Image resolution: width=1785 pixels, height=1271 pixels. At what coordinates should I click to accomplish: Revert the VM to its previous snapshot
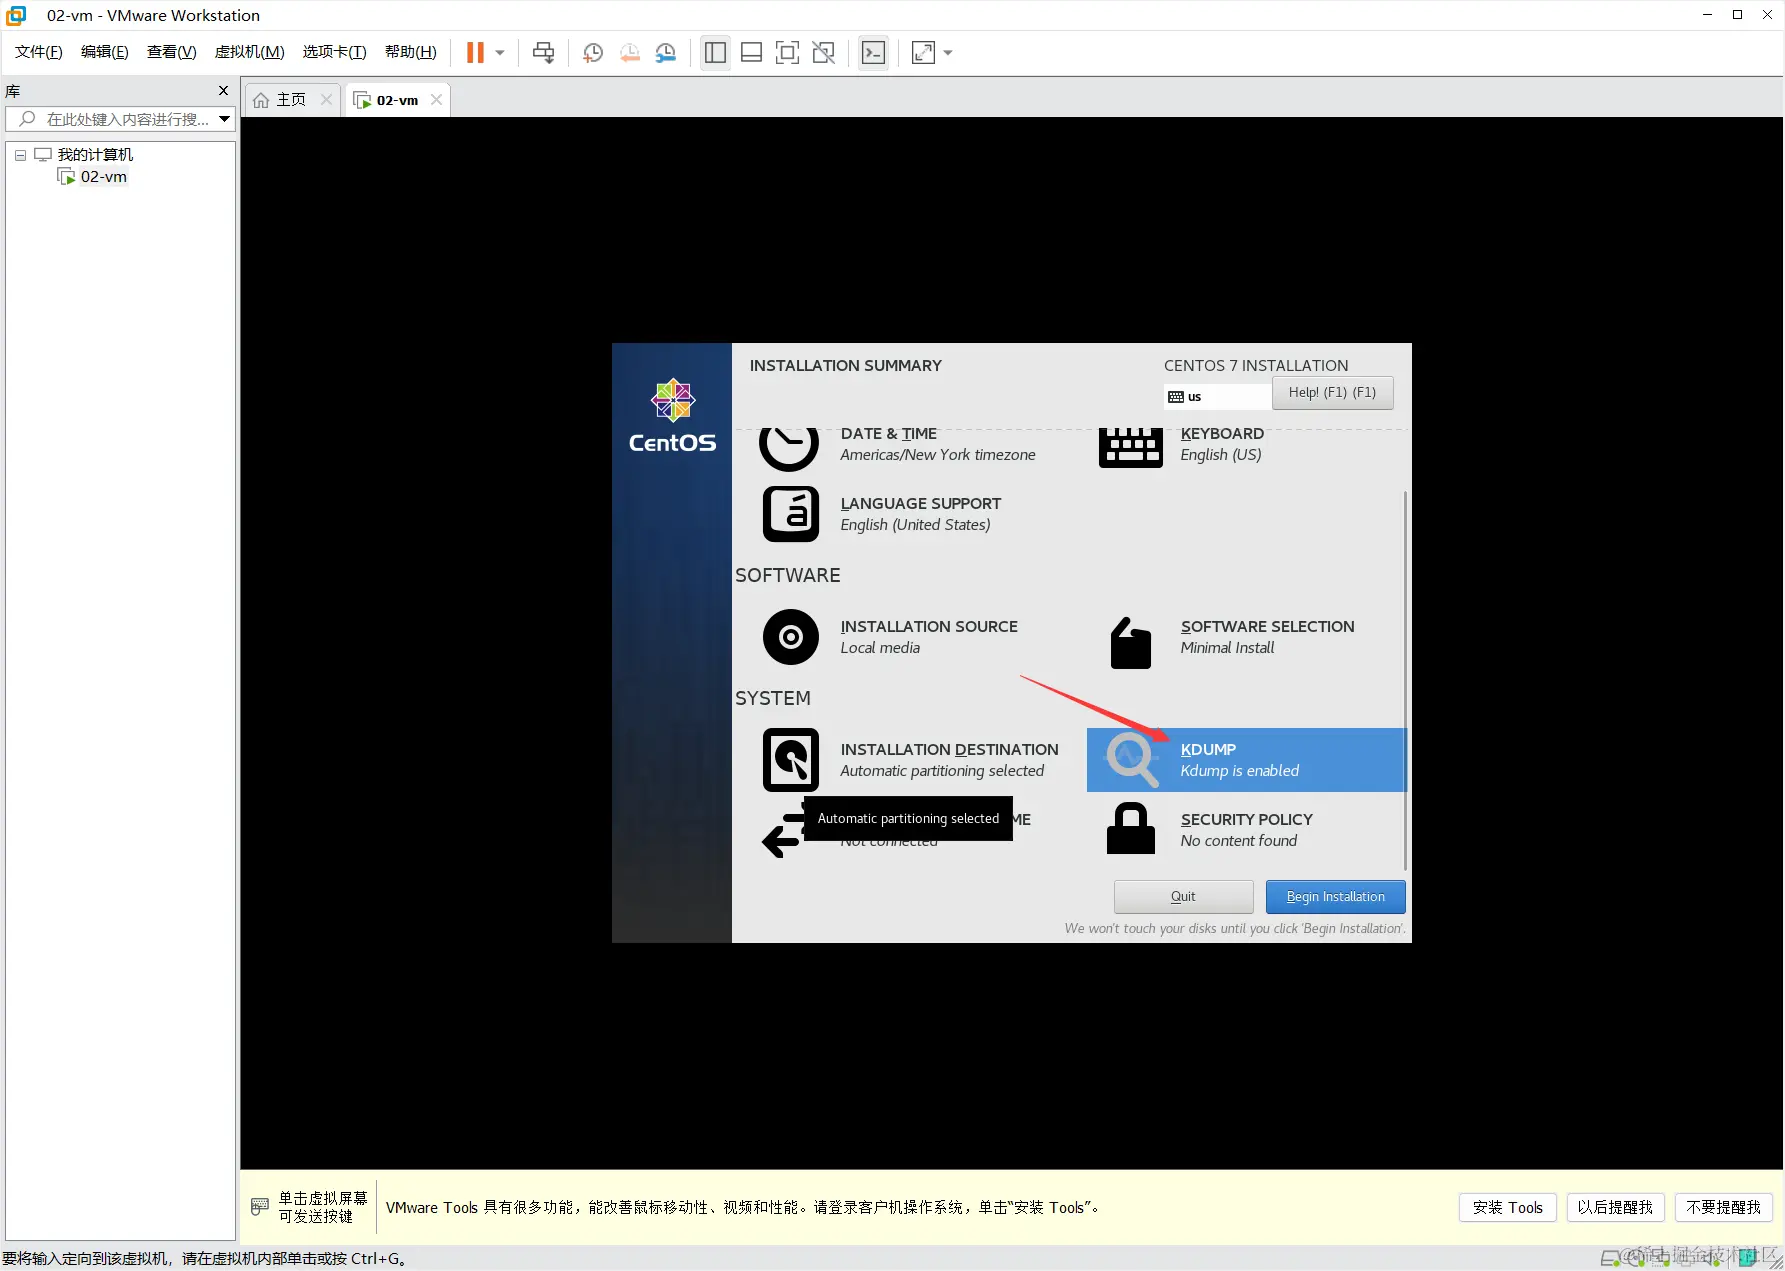tap(629, 53)
